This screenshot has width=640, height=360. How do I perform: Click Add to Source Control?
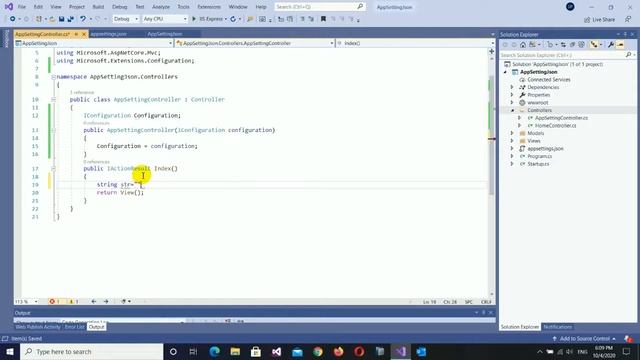(x=584, y=339)
